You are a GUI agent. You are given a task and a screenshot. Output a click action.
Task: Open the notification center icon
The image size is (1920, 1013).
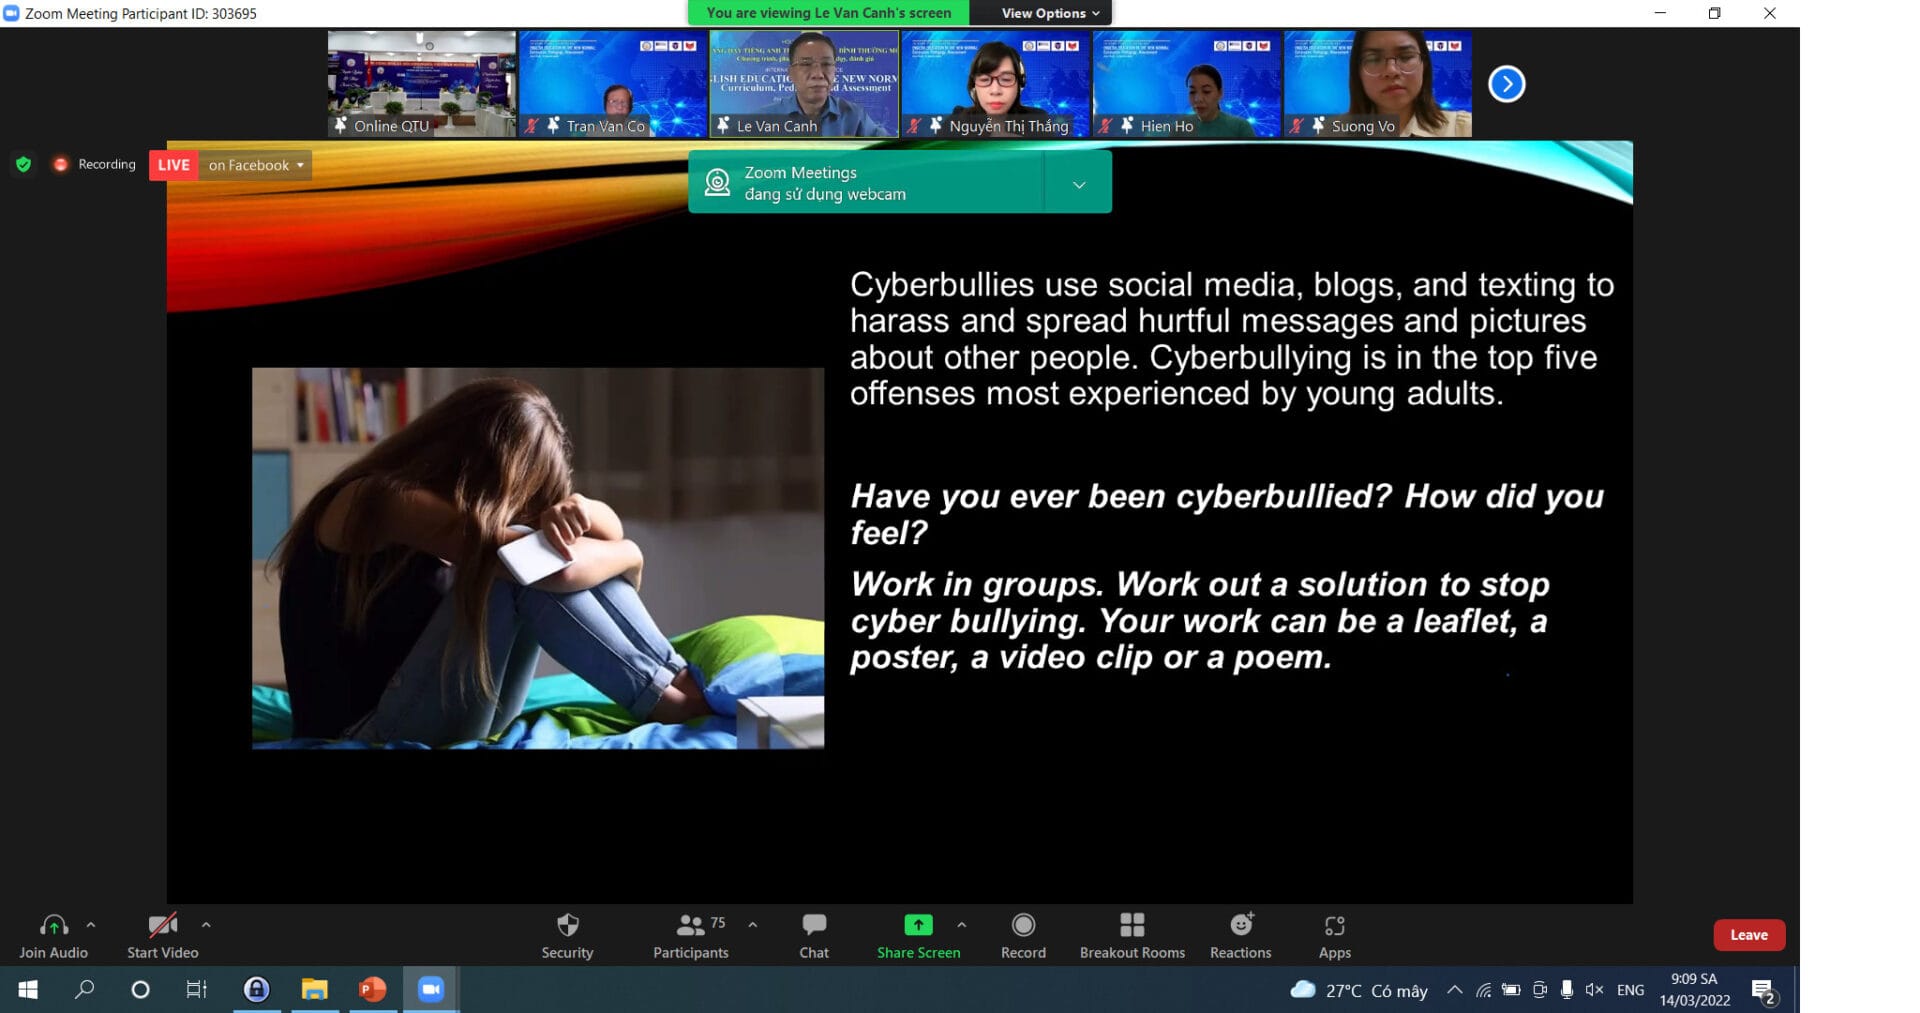pos(1764,990)
